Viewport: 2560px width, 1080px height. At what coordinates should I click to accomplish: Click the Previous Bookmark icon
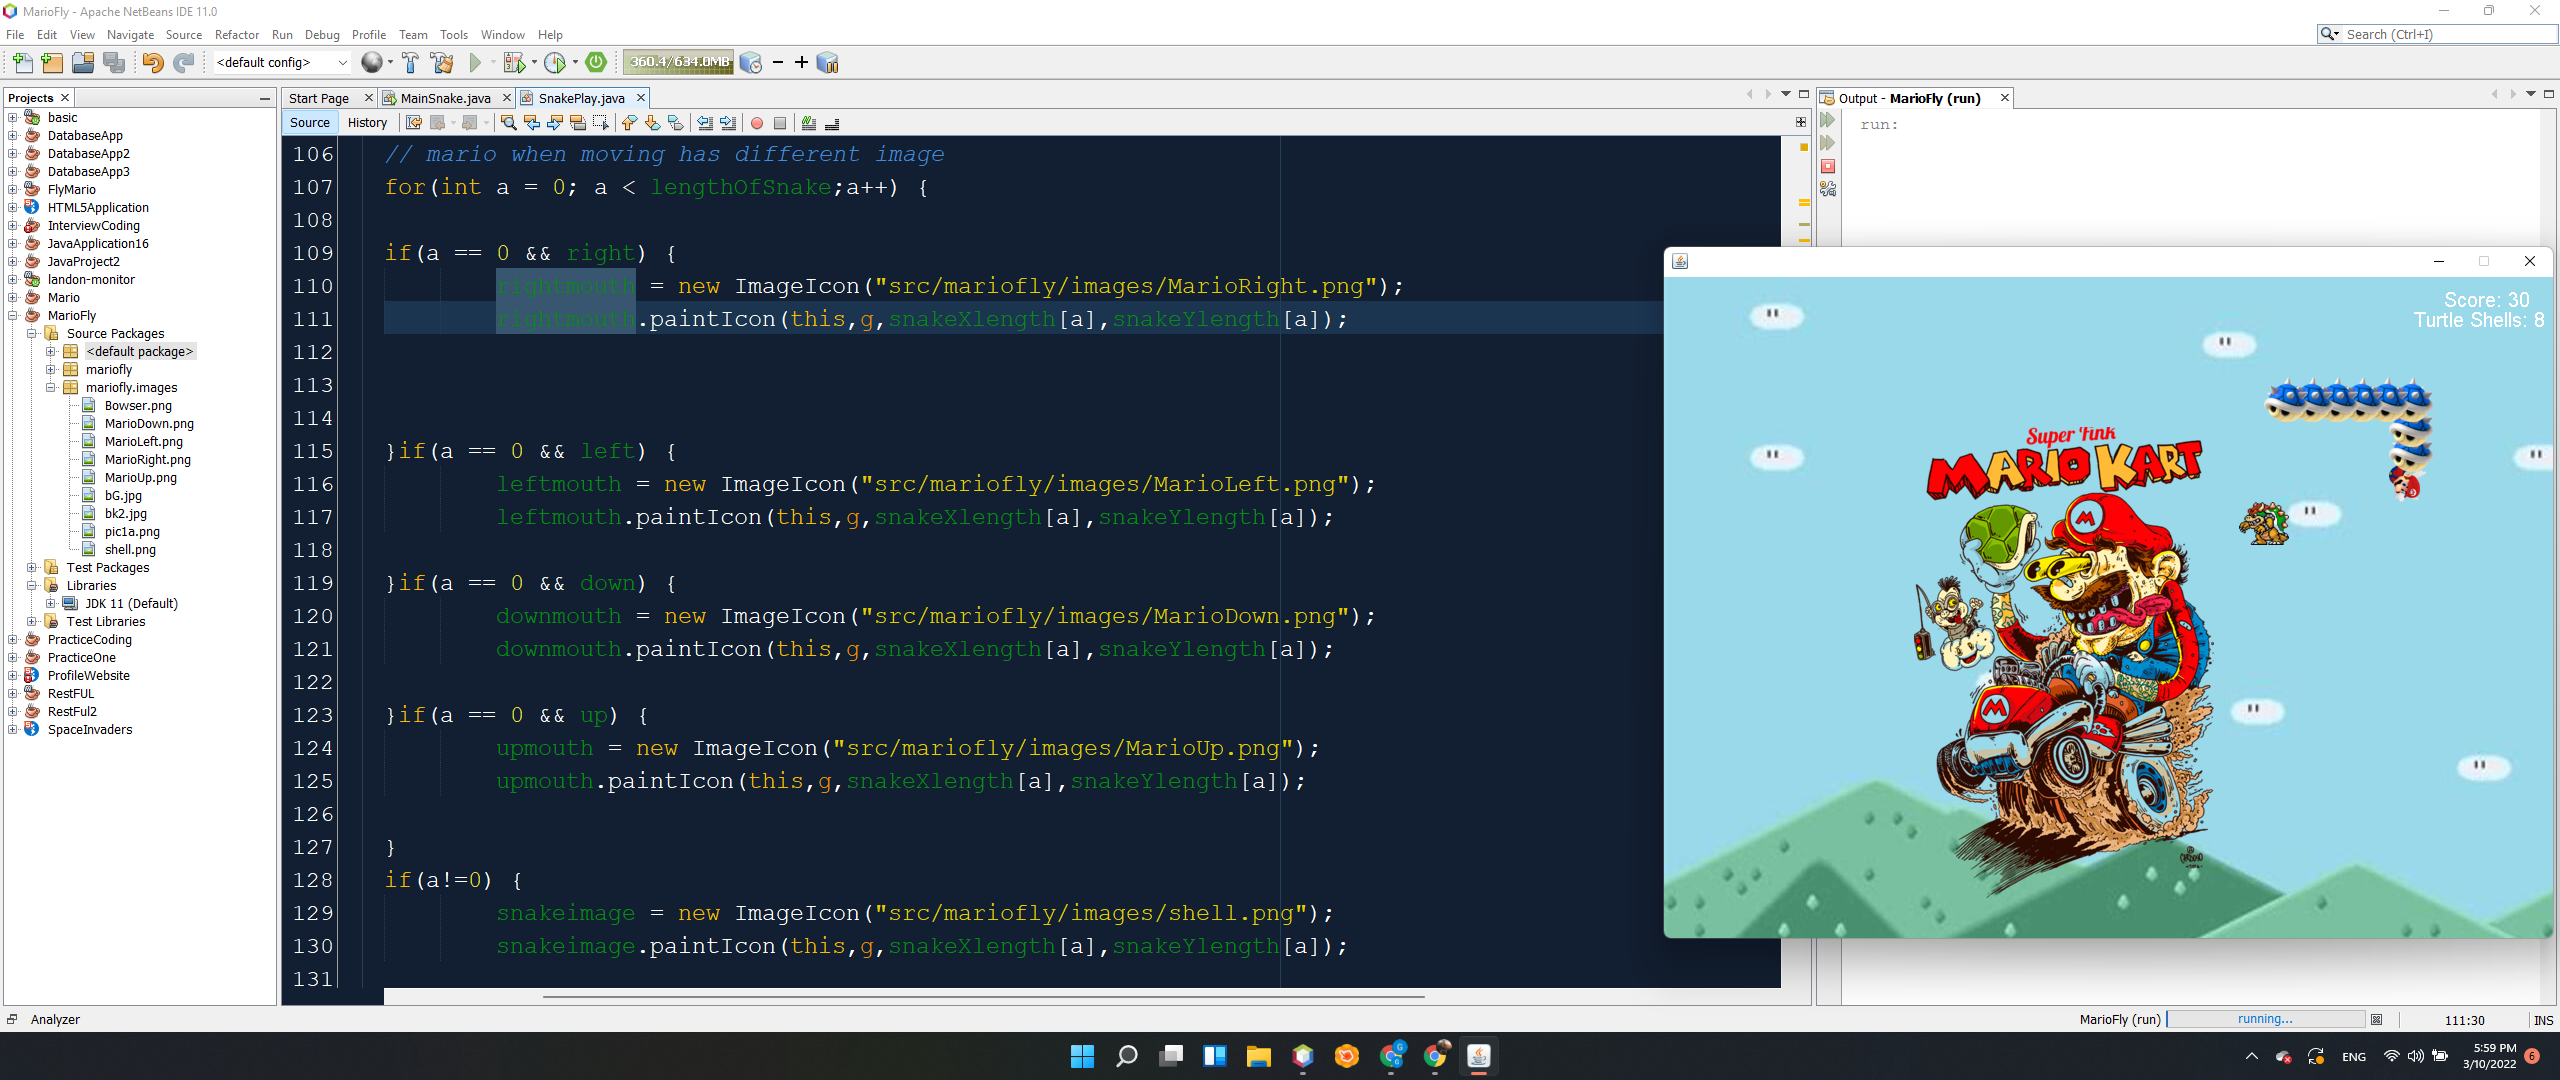click(629, 123)
